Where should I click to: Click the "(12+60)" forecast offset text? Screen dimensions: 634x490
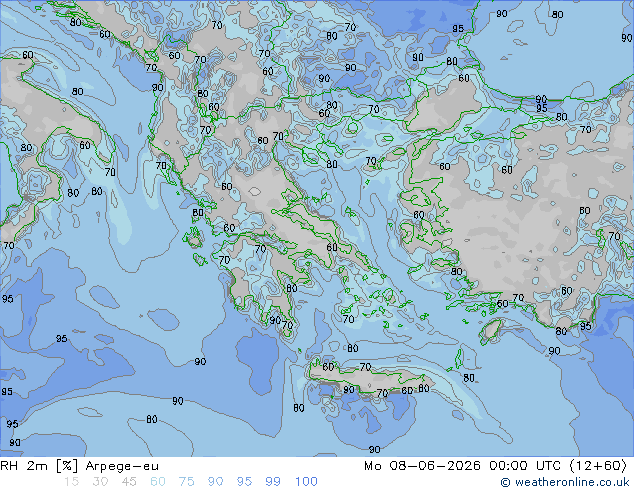[x=598, y=466]
